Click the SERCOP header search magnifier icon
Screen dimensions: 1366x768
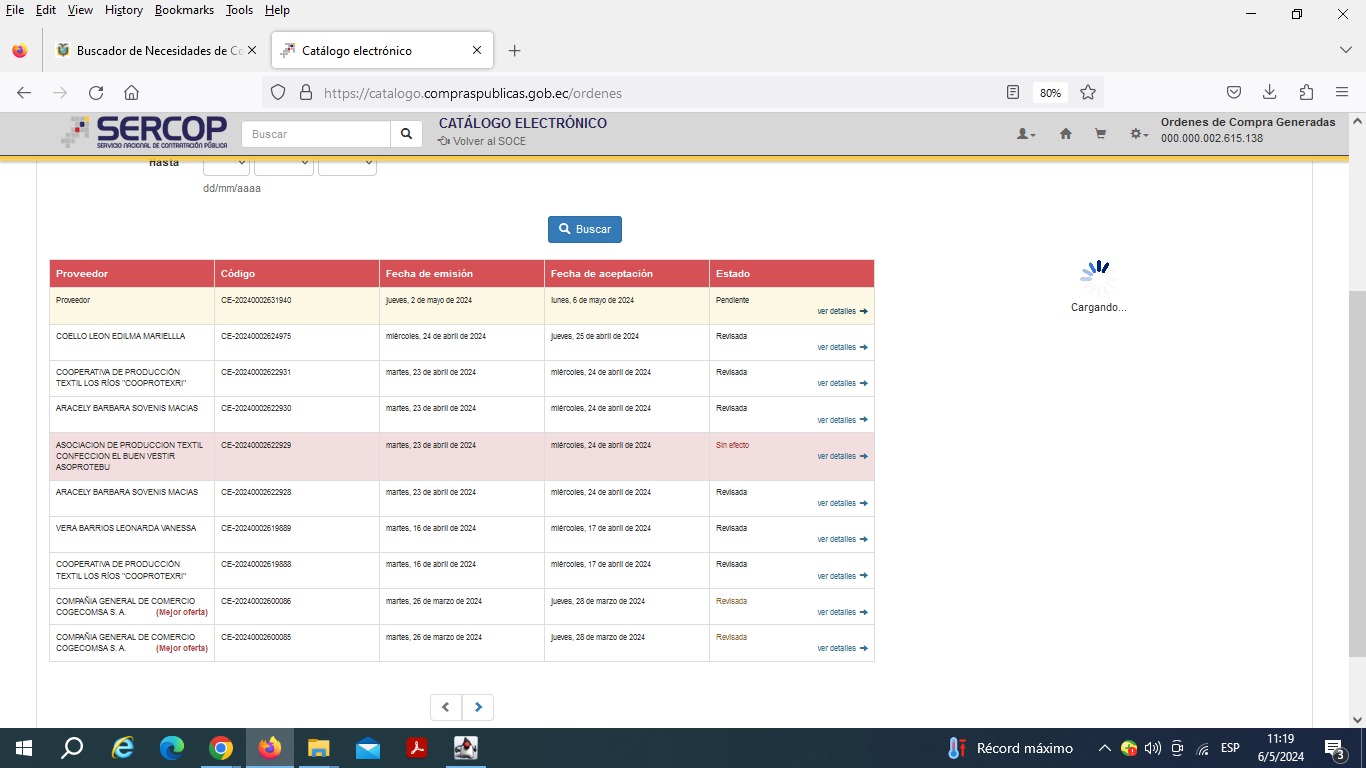click(x=406, y=134)
